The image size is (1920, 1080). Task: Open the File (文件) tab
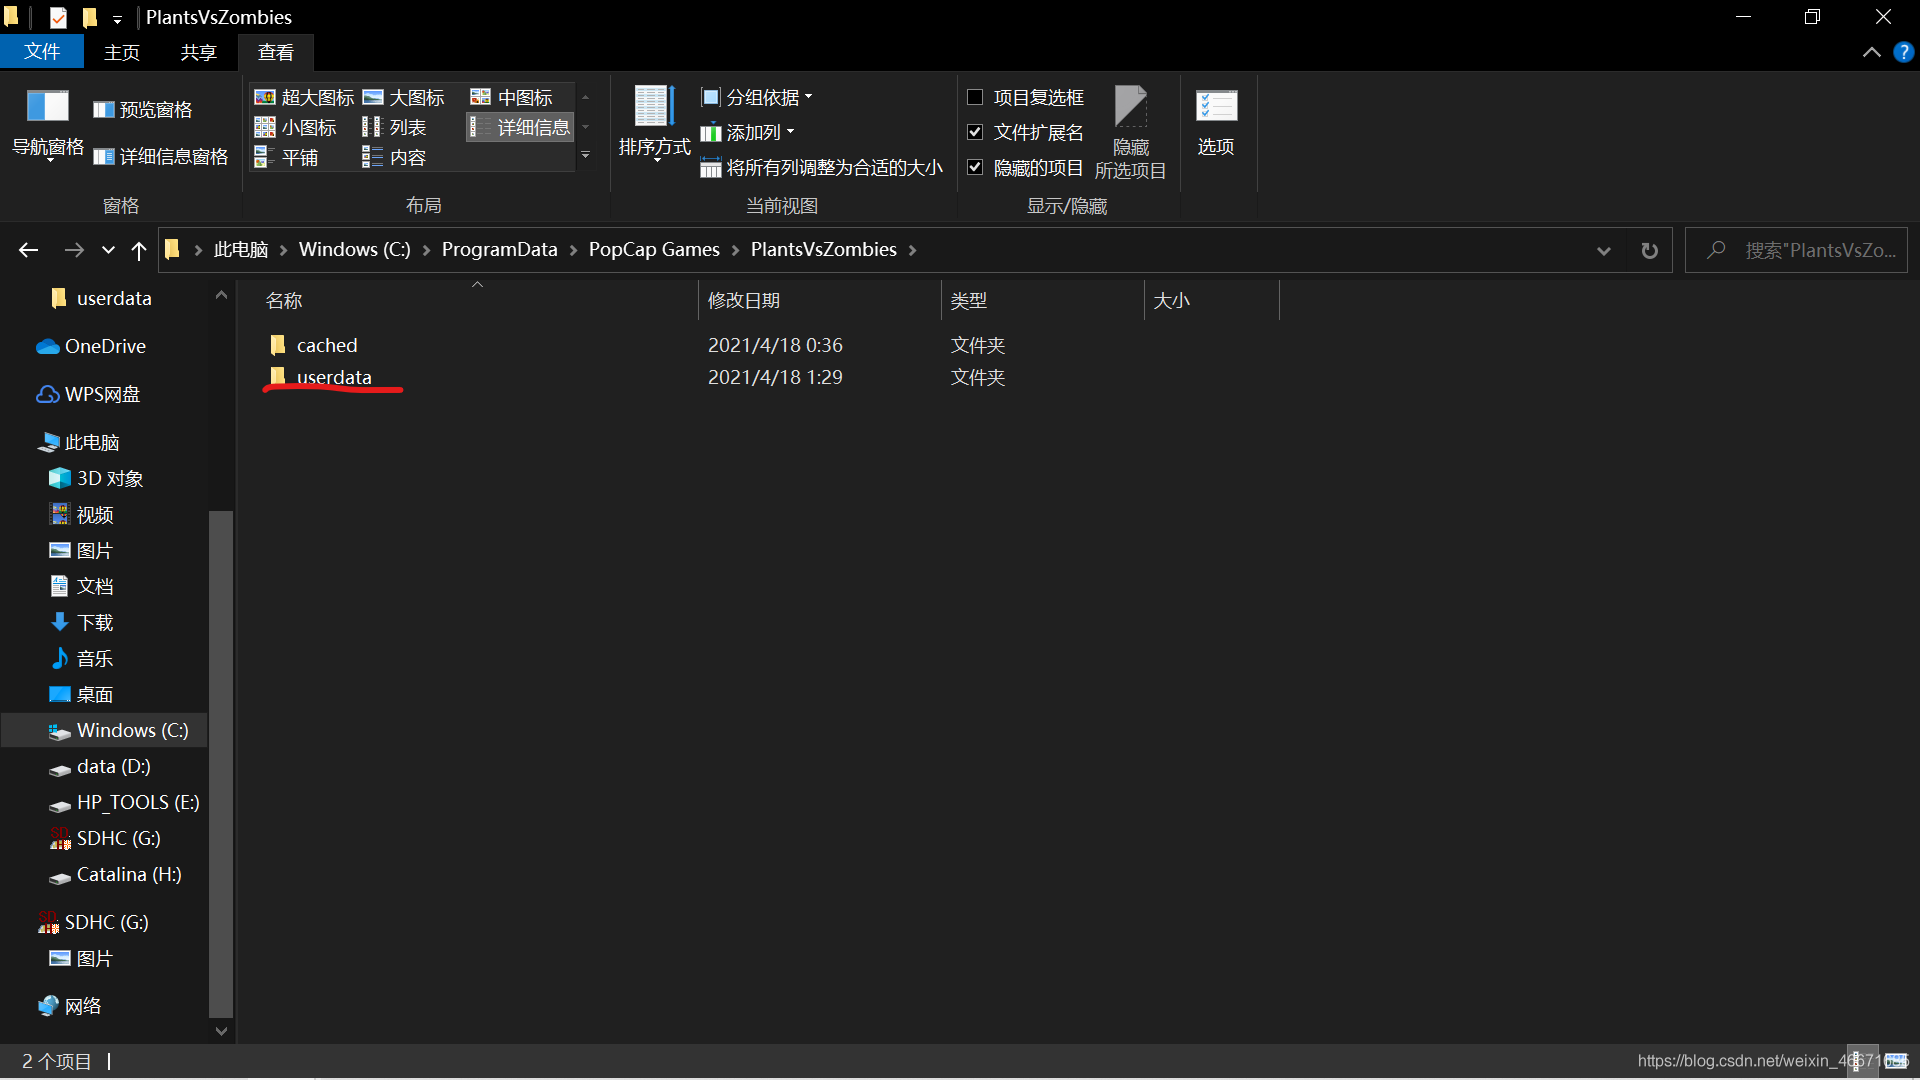(x=42, y=51)
